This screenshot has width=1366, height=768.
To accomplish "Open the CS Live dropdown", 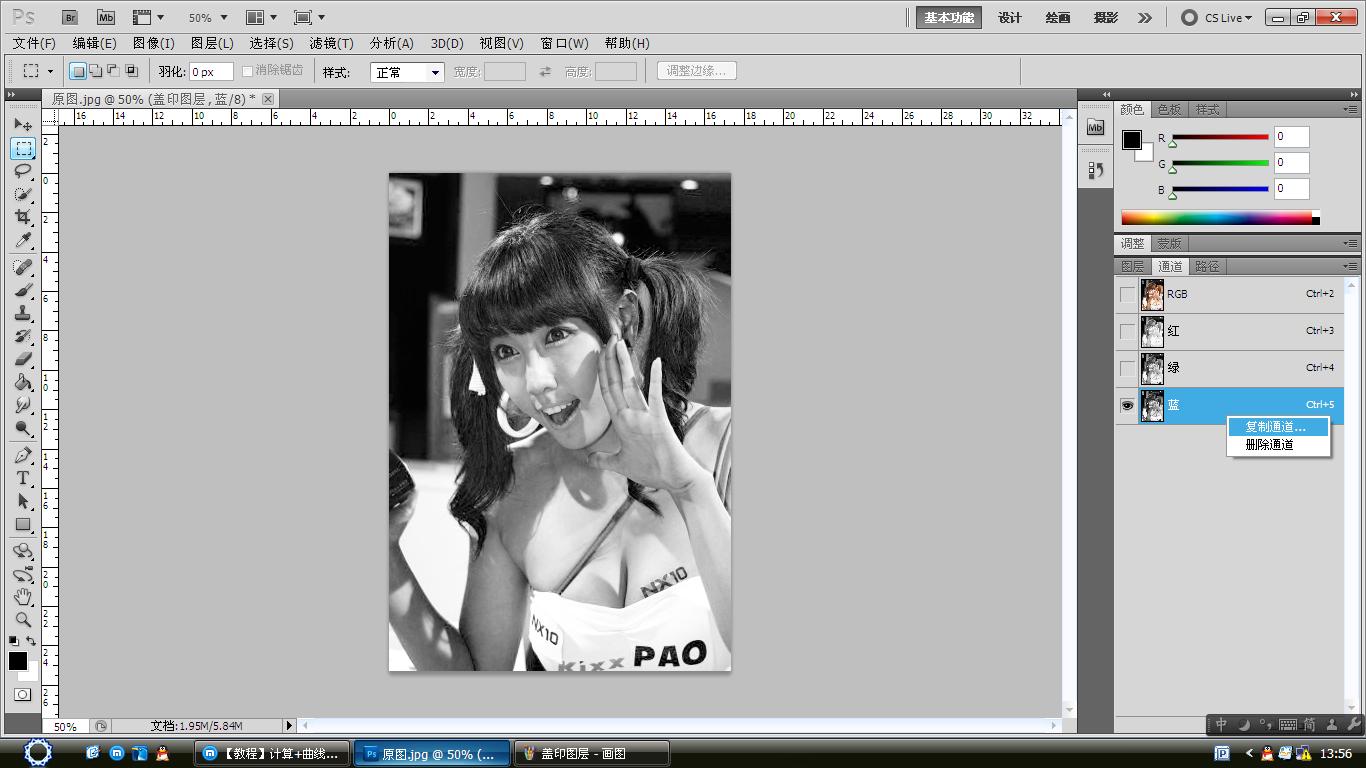I will [1217, 17].
